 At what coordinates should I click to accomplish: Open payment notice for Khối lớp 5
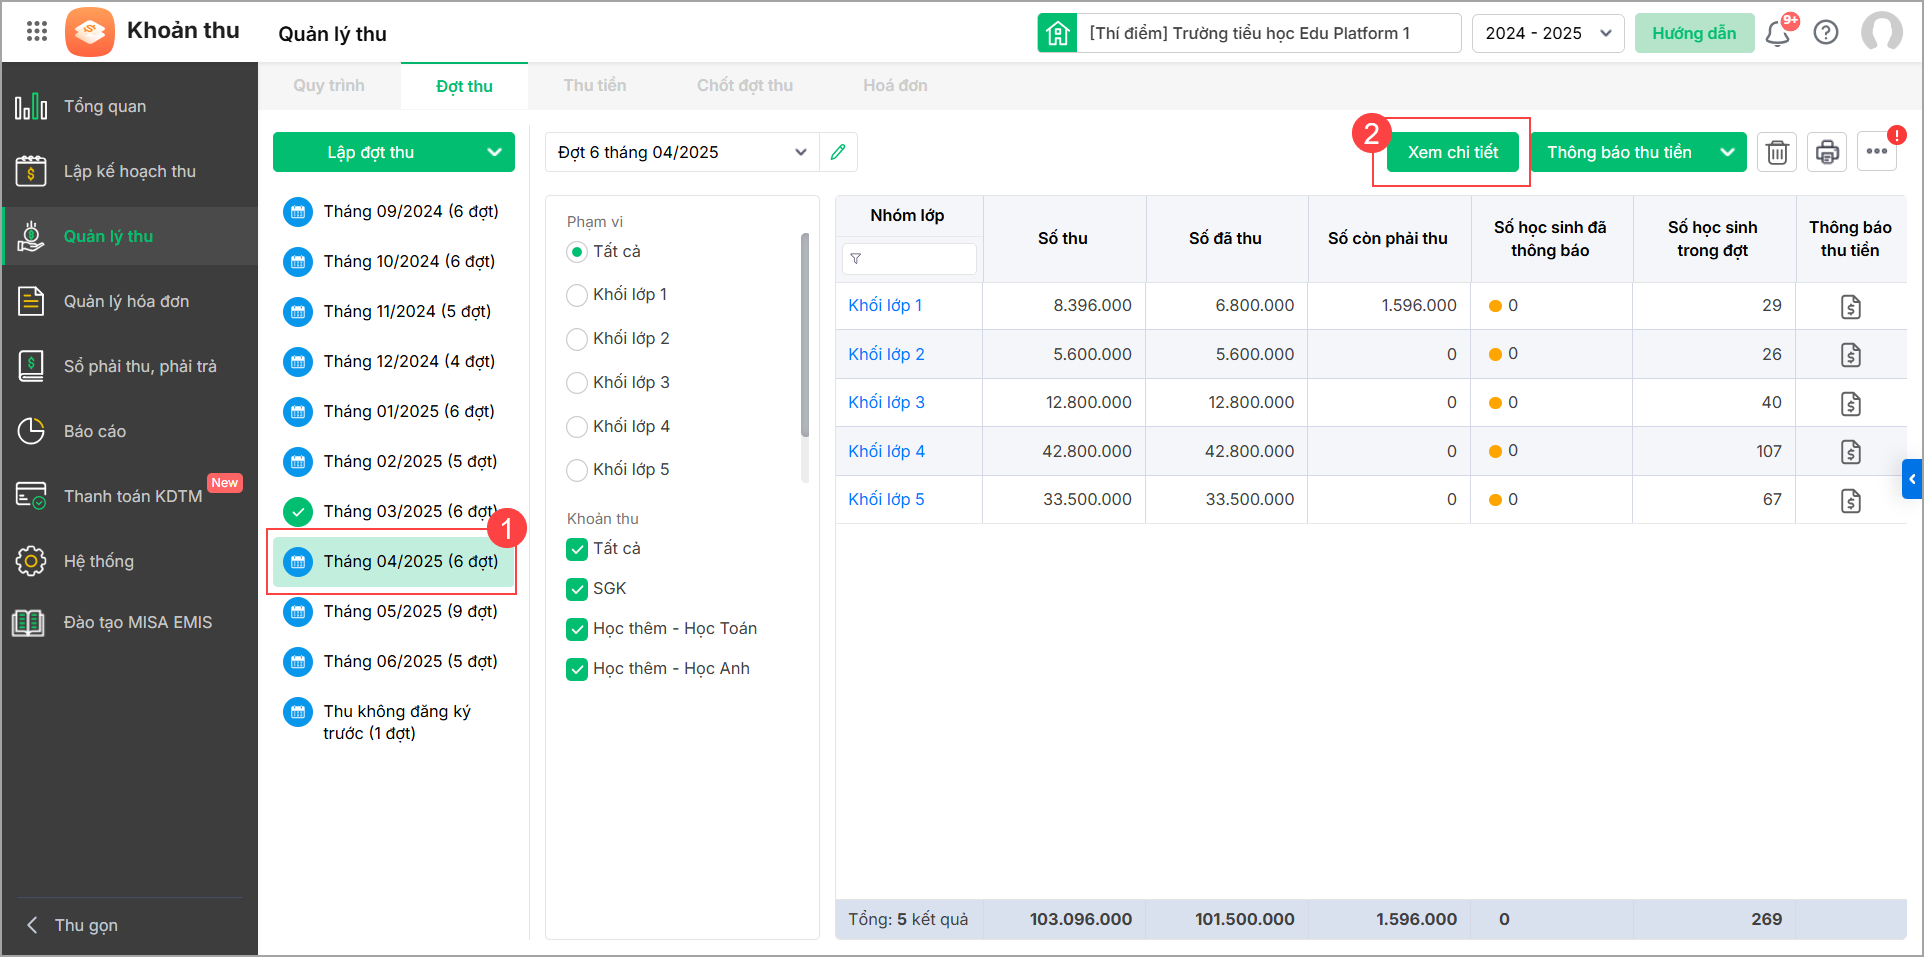point(1851,500)
